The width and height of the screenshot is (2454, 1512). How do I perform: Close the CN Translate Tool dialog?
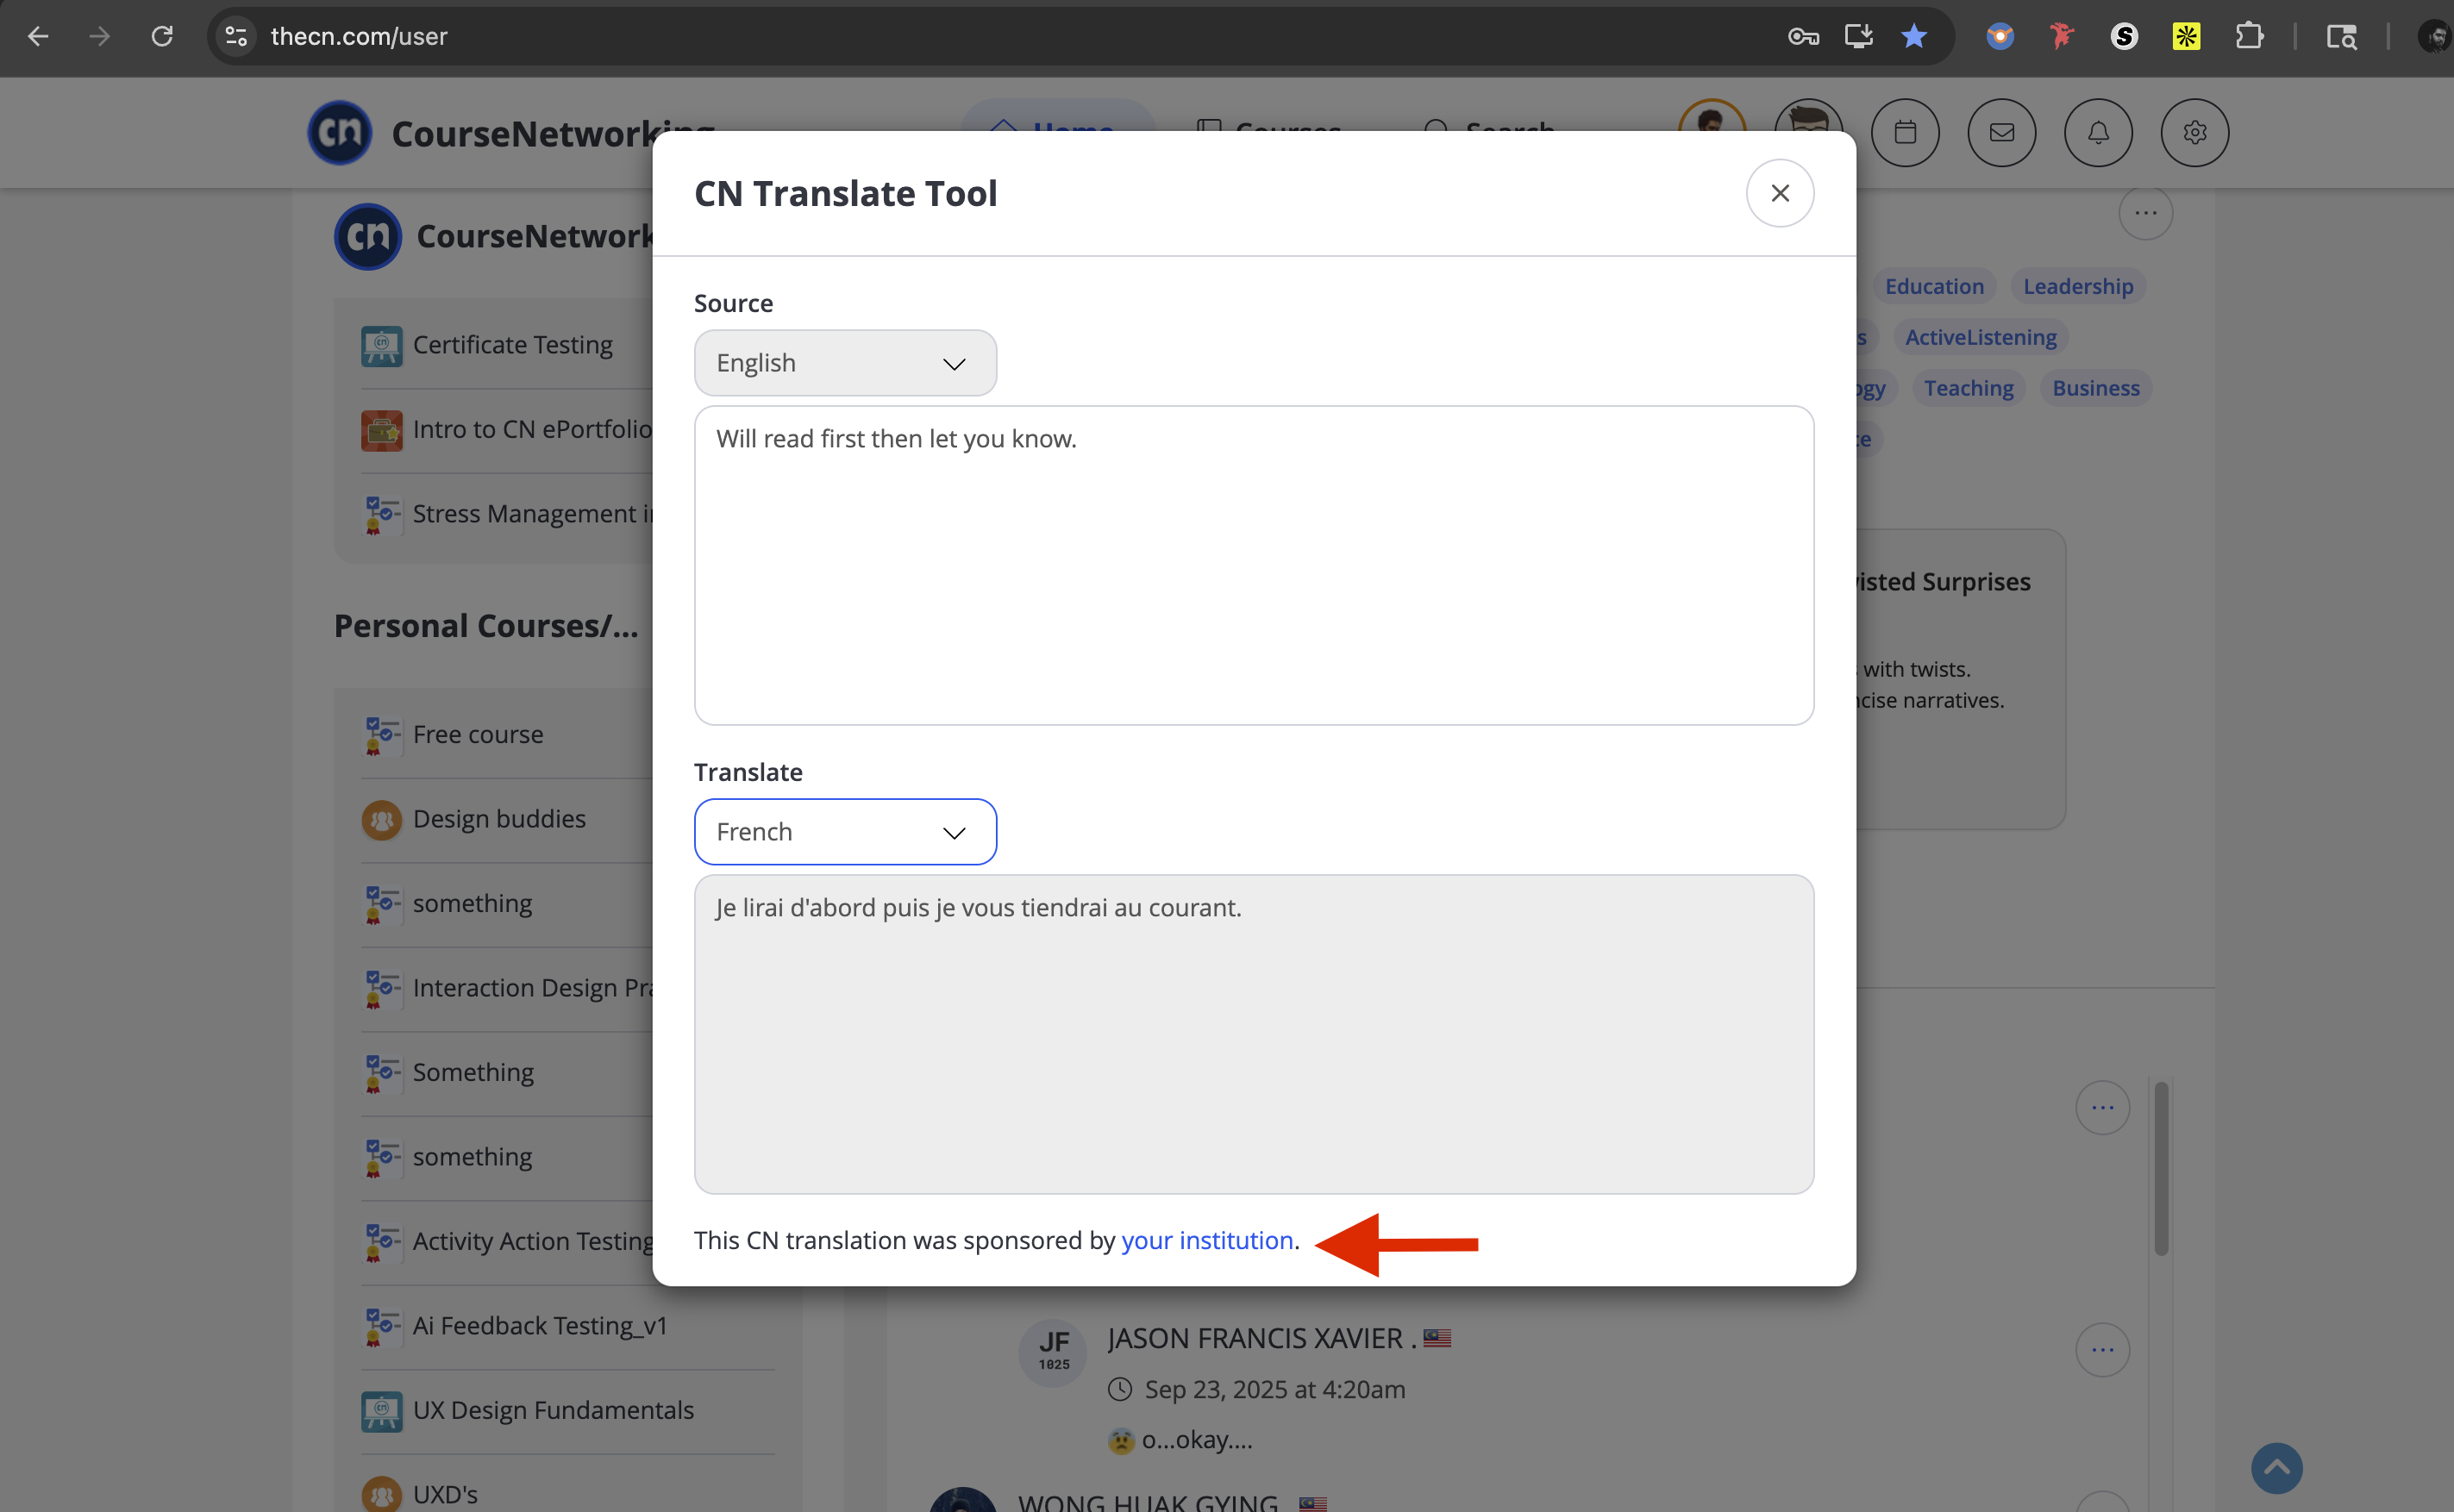click(x=1780, y=193)
